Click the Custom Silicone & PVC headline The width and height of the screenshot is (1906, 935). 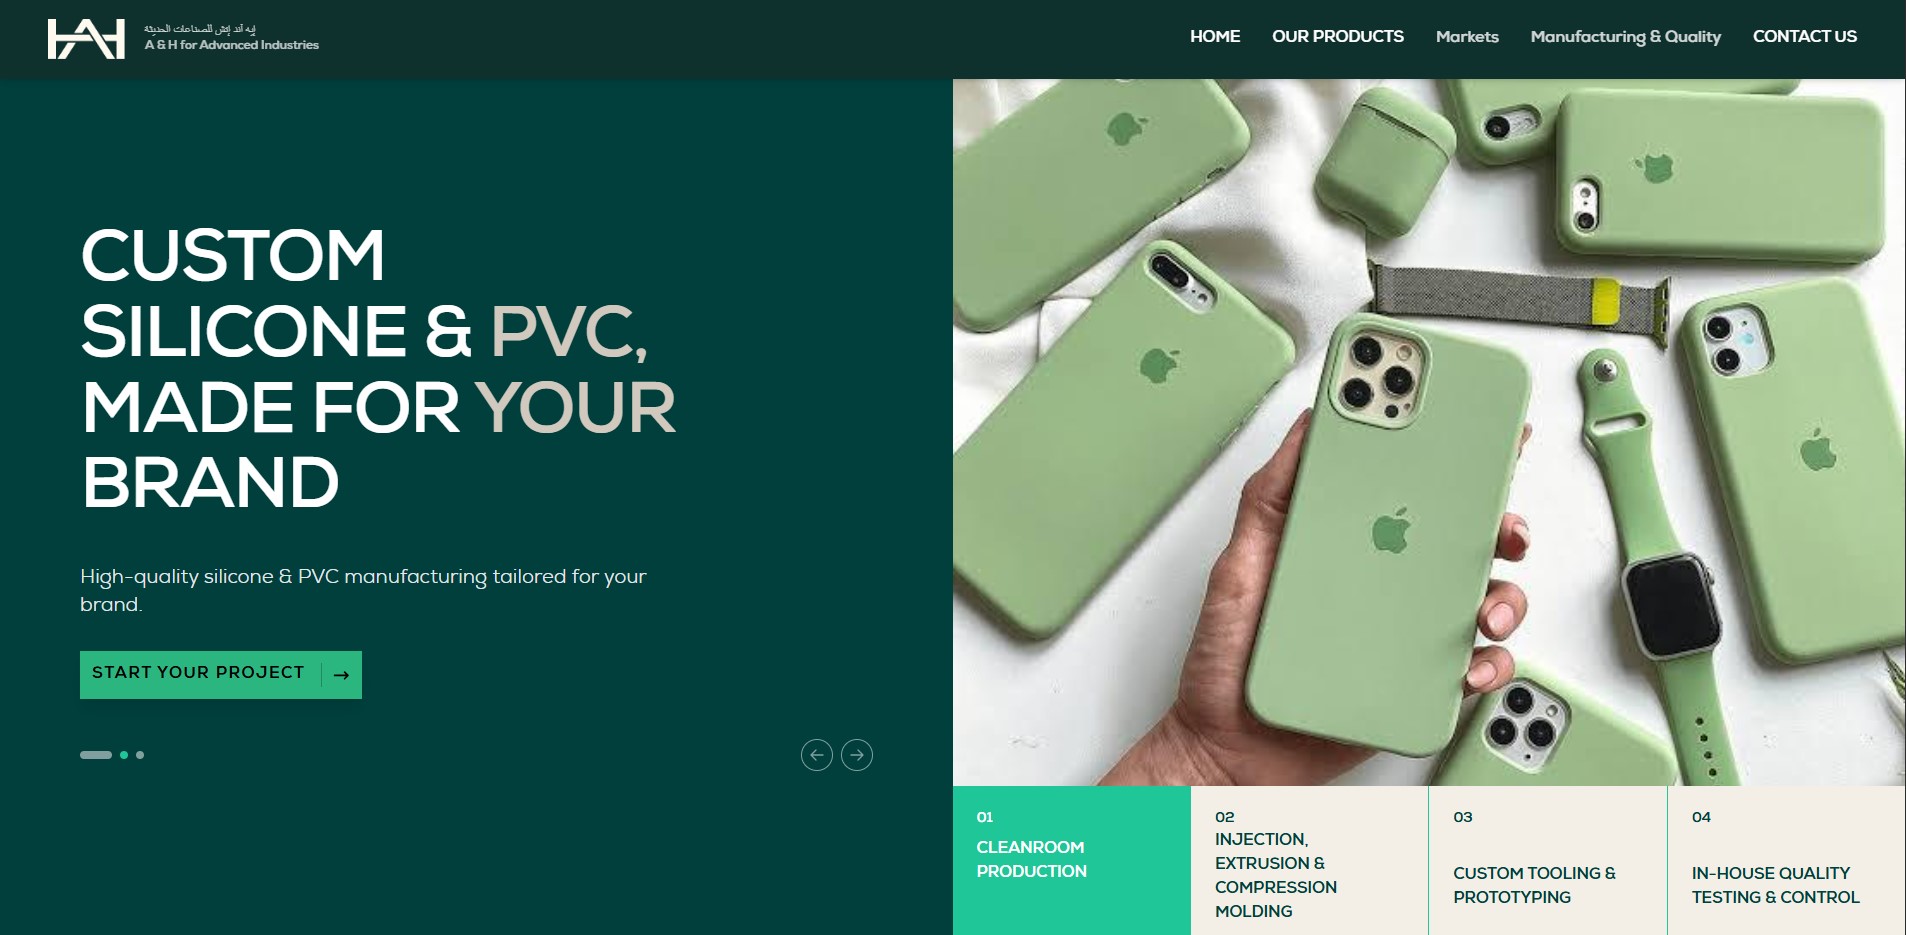(379, 368)
